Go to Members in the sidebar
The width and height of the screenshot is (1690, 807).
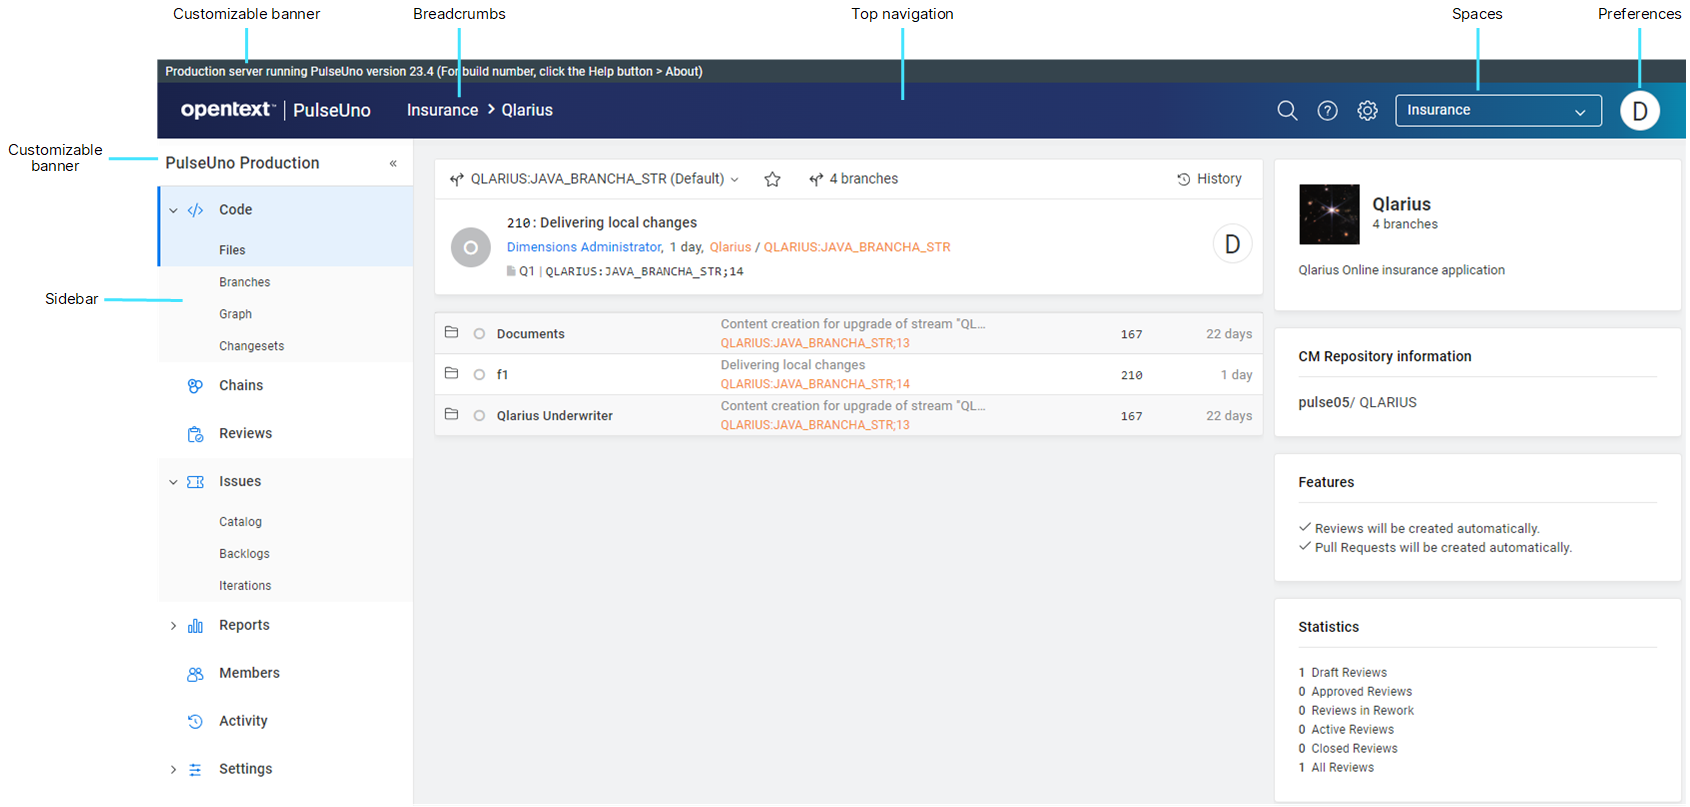[249, 674]
